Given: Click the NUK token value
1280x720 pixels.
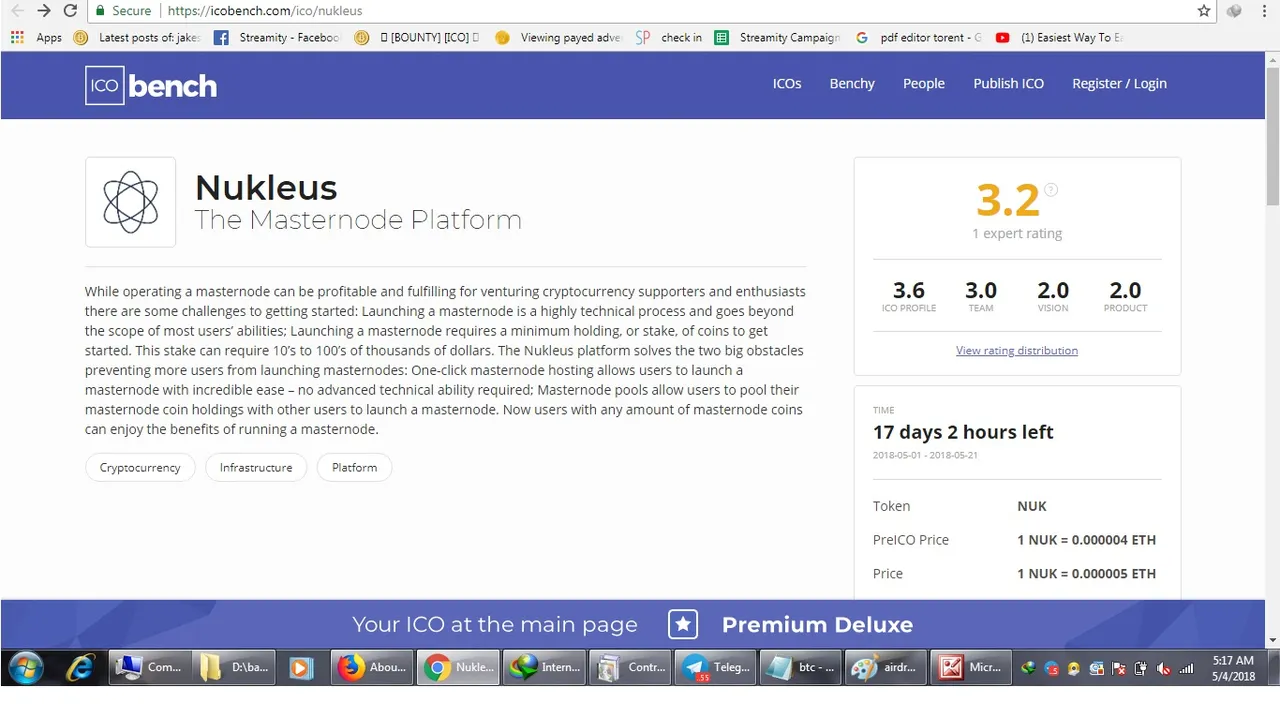Looking at the screenshot, I should pyautogui.click(x=1032, y=506).
